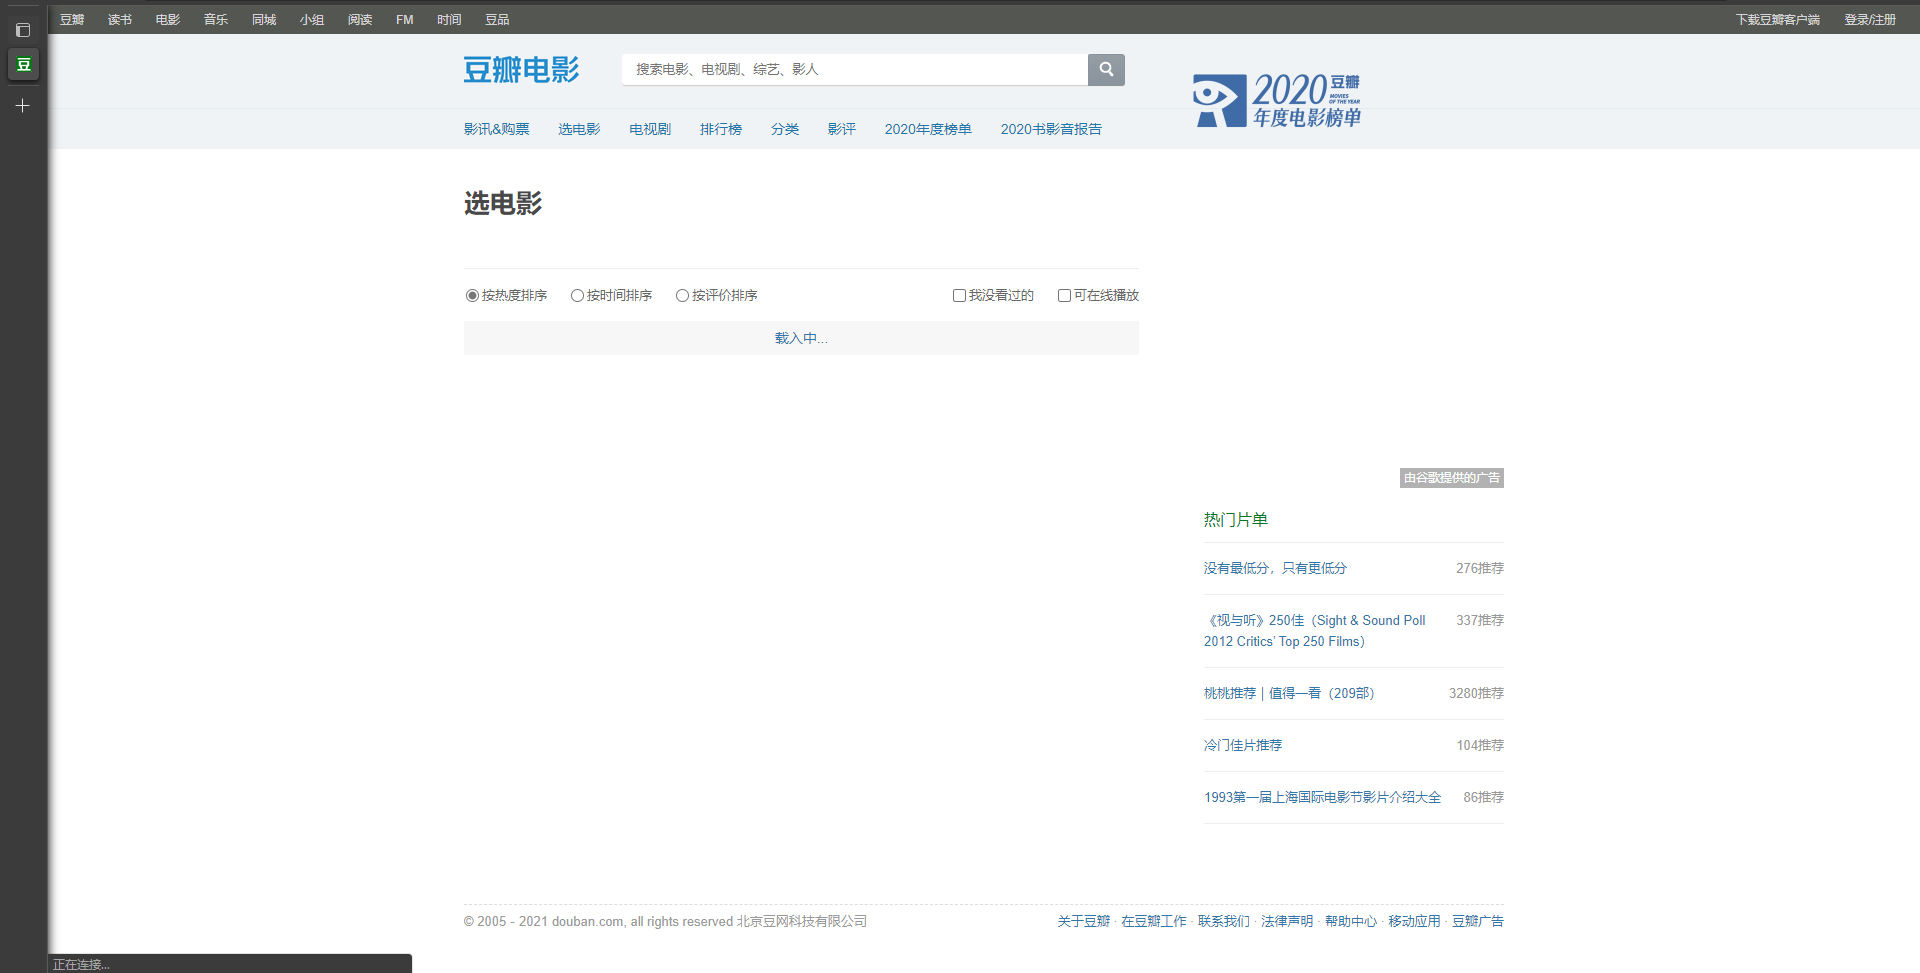Click the search magnifier button
Image resolution: width=1920 pixels, height=973 pixels.
[x=1106, y=69]
